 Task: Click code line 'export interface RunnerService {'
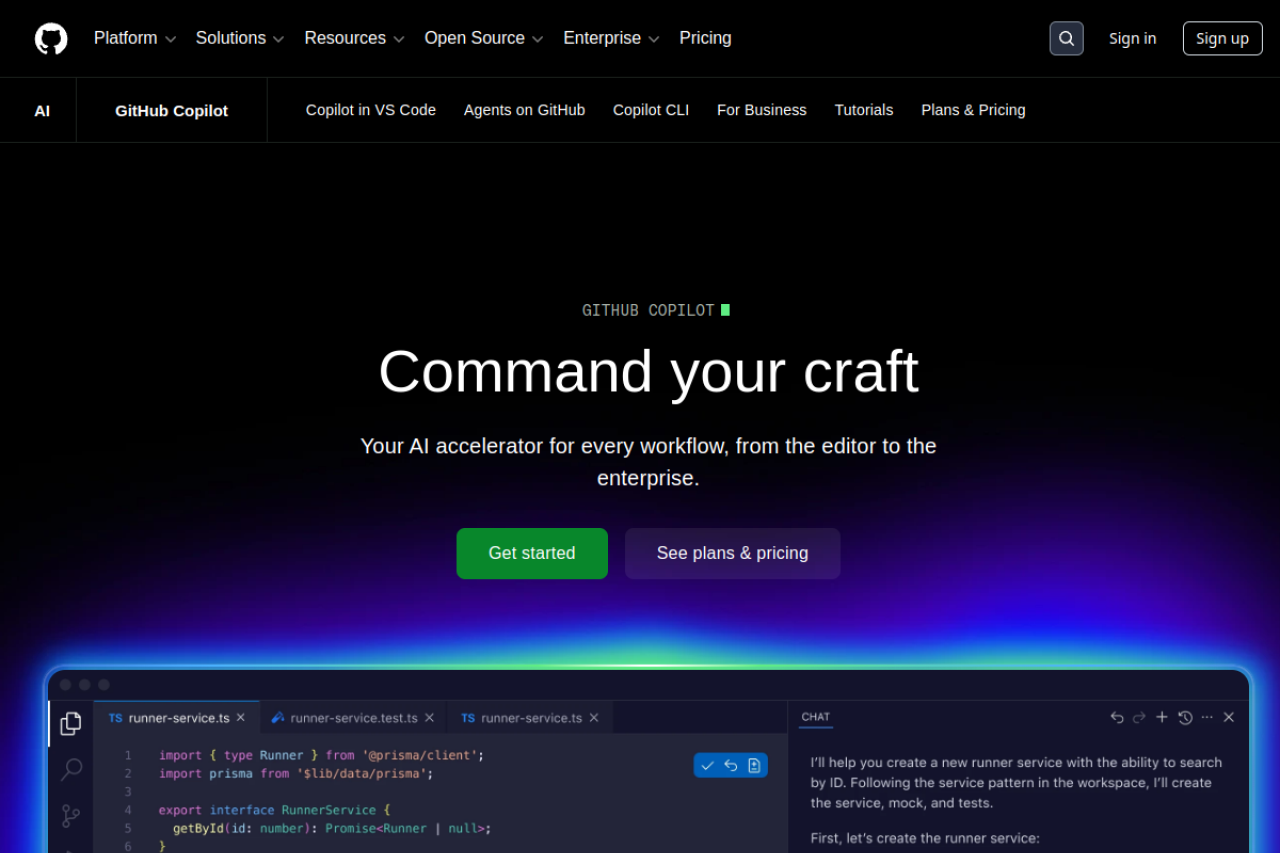pos(274,810)
